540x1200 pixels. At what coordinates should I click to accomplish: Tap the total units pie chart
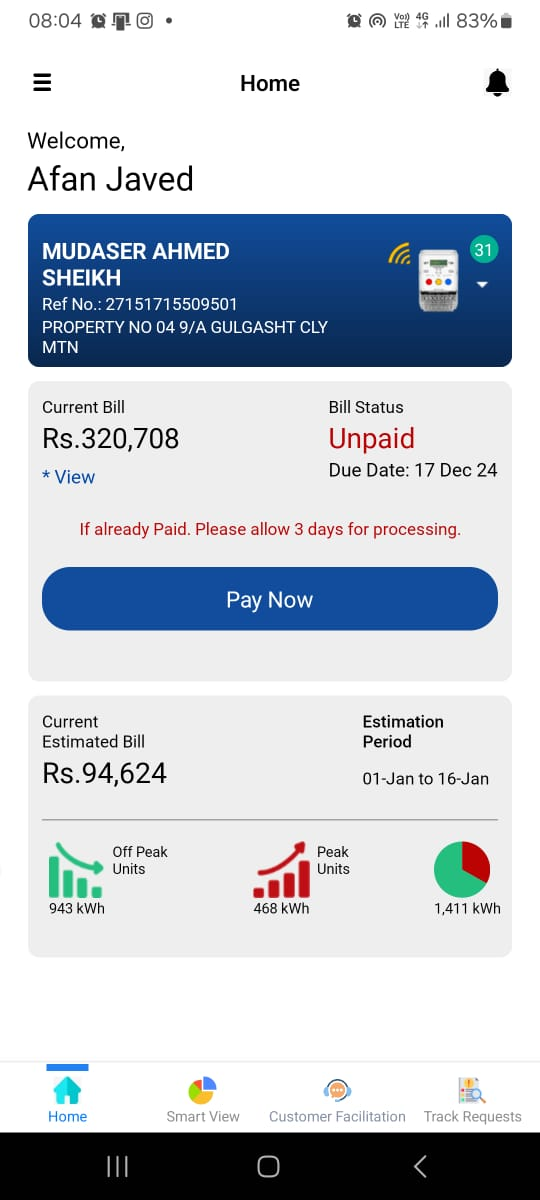[x=462, y=869]
